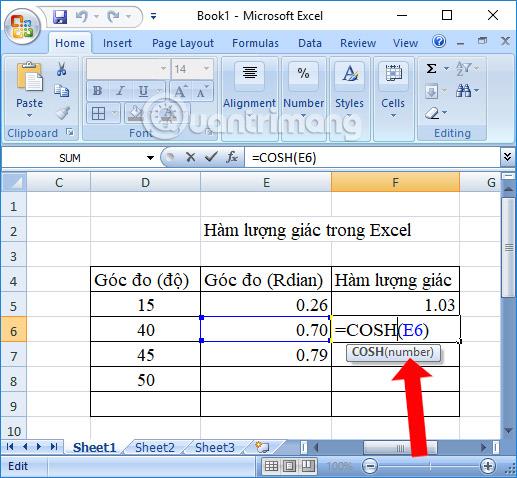517x478 pixels.
Task: Open the Name Box dropdown arrow
Action: (x=150, y=158)
